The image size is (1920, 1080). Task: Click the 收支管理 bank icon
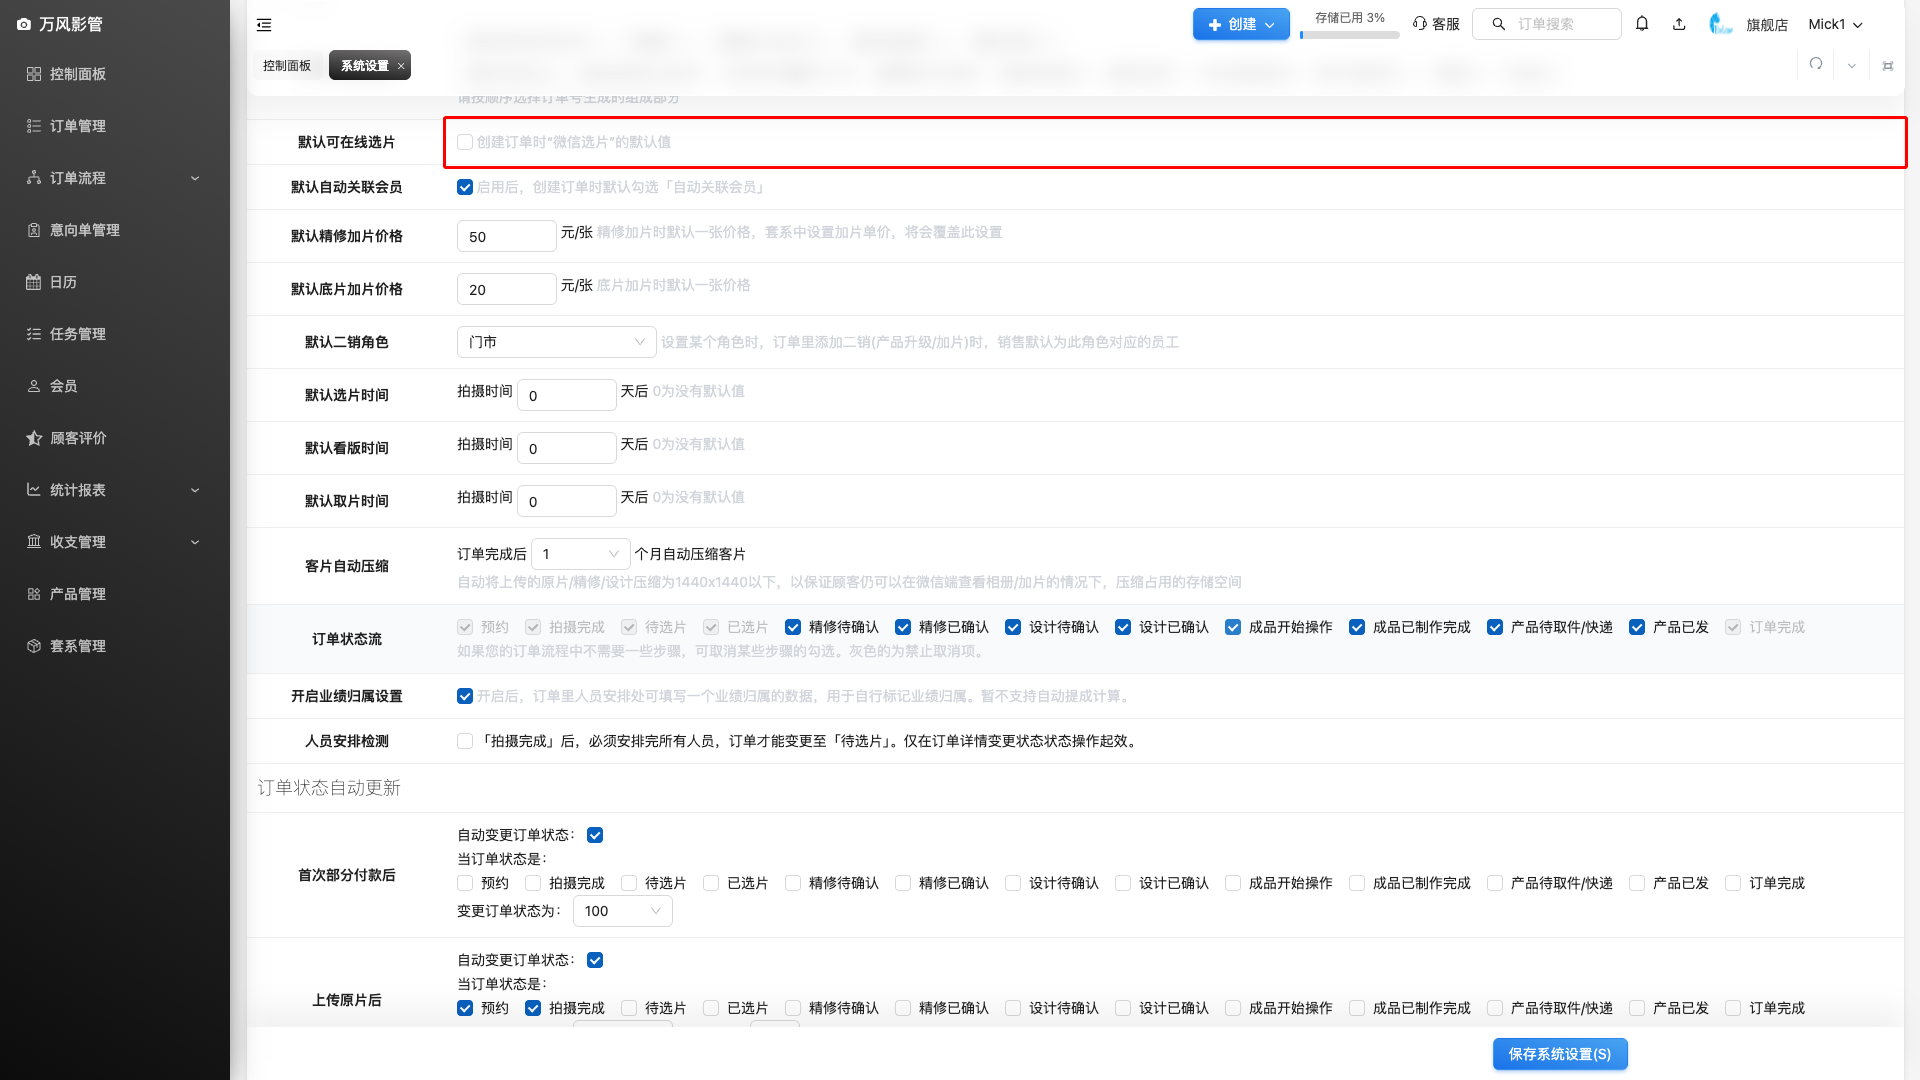34,542
